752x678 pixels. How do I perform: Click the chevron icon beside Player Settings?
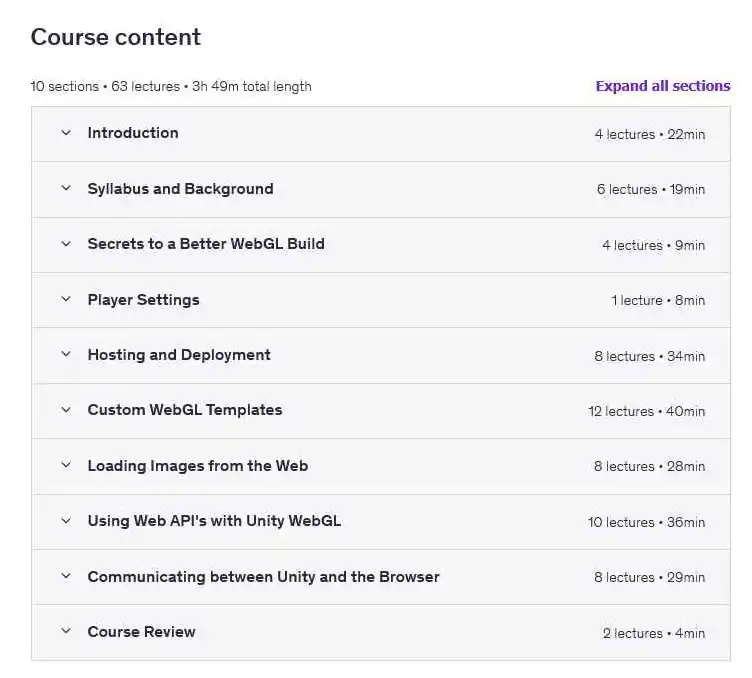click(66, 299)
